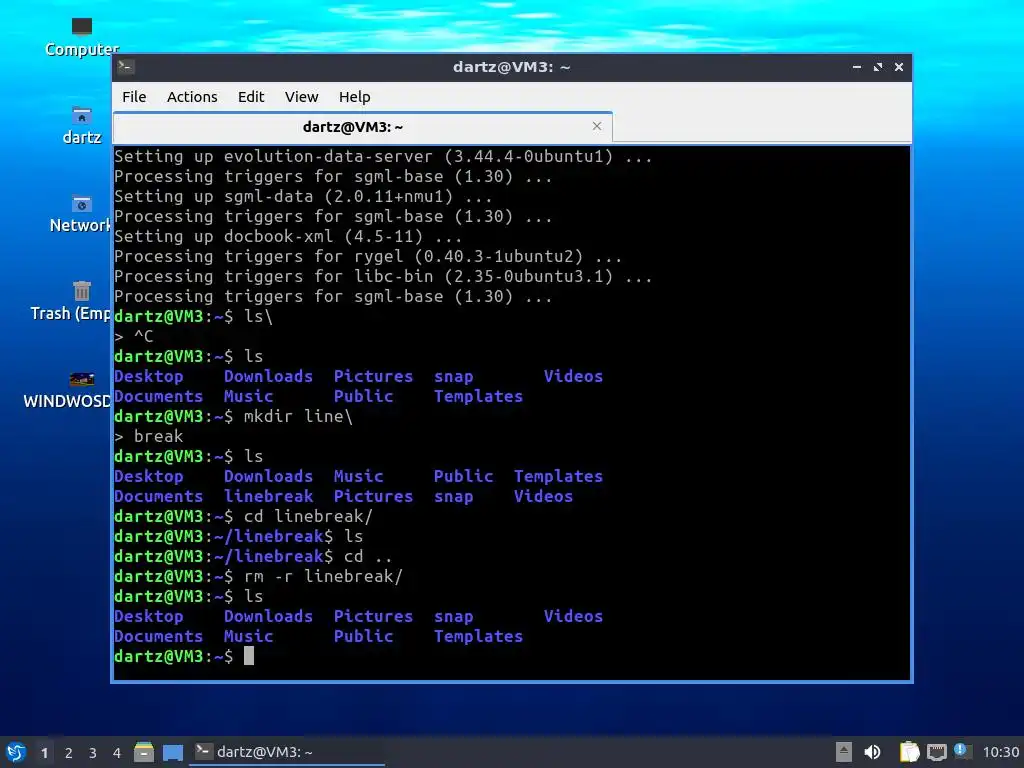Screen dimensions: 1024x768
Task: Select the dartz@VM3: ~ terminal tab
Action: (362, 127)
